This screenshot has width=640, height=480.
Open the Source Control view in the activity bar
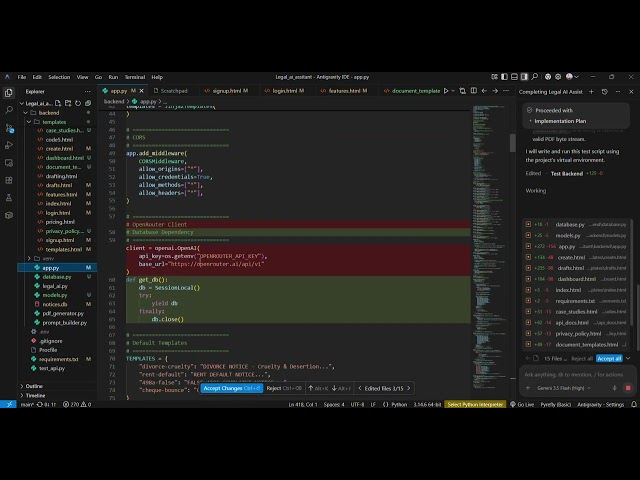[x=9, y=128]
